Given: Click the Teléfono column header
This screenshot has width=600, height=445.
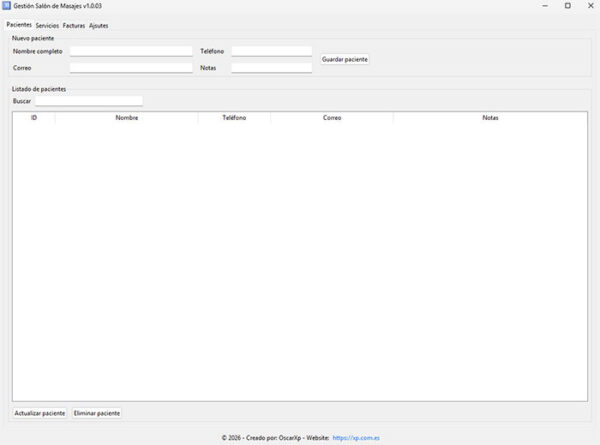Looking at the screenshot, I should click(x=234, y=117).
